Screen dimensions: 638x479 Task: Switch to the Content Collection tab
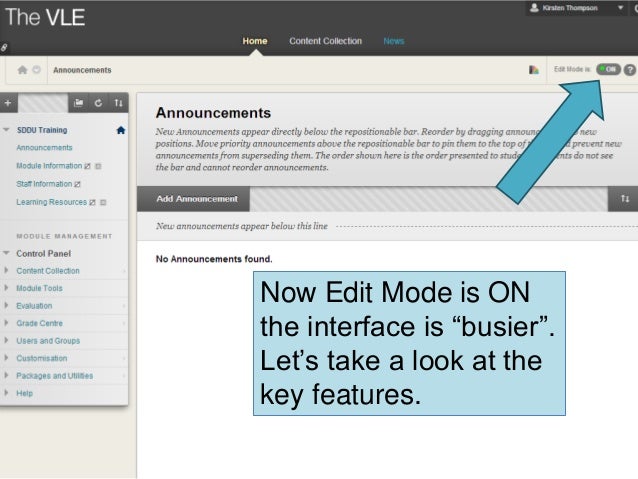click(x=326, y=41)
